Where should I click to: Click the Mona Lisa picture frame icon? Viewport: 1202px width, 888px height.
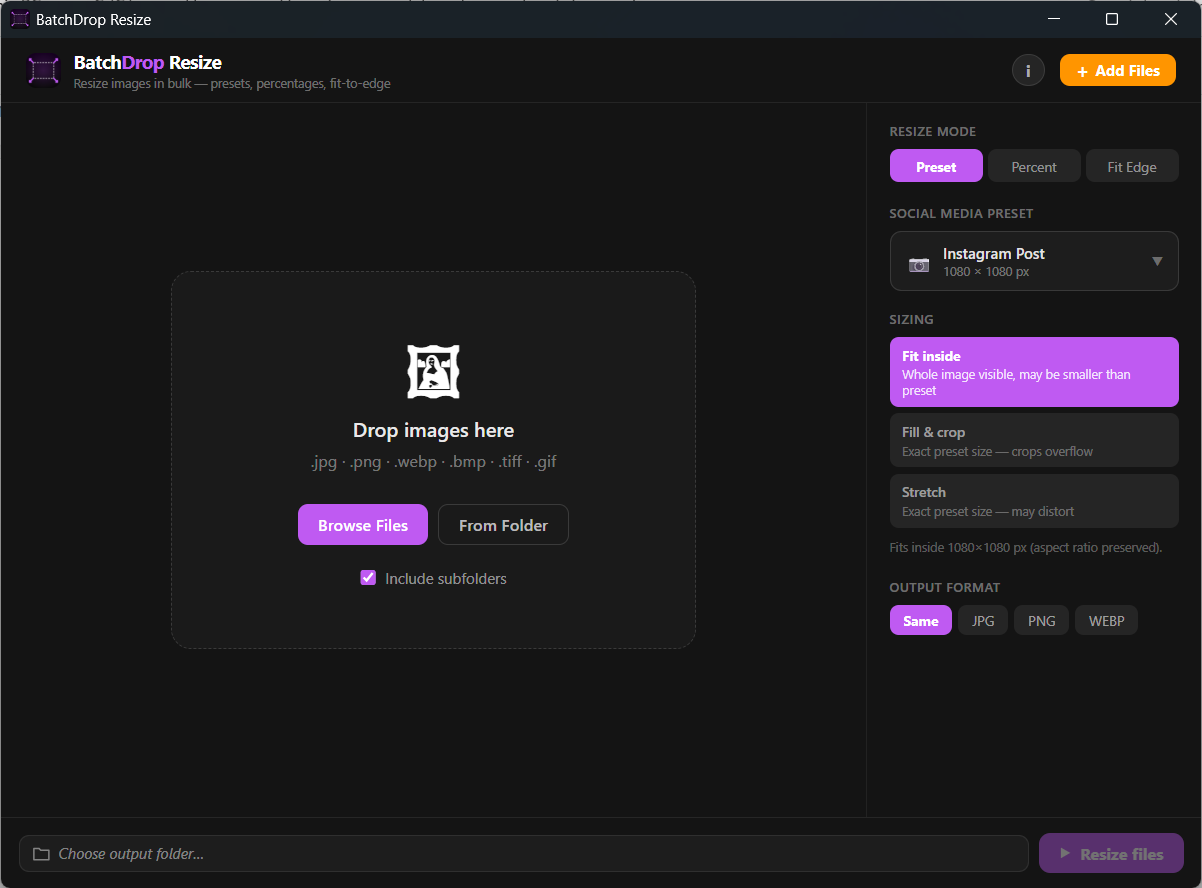pos(433,371)
